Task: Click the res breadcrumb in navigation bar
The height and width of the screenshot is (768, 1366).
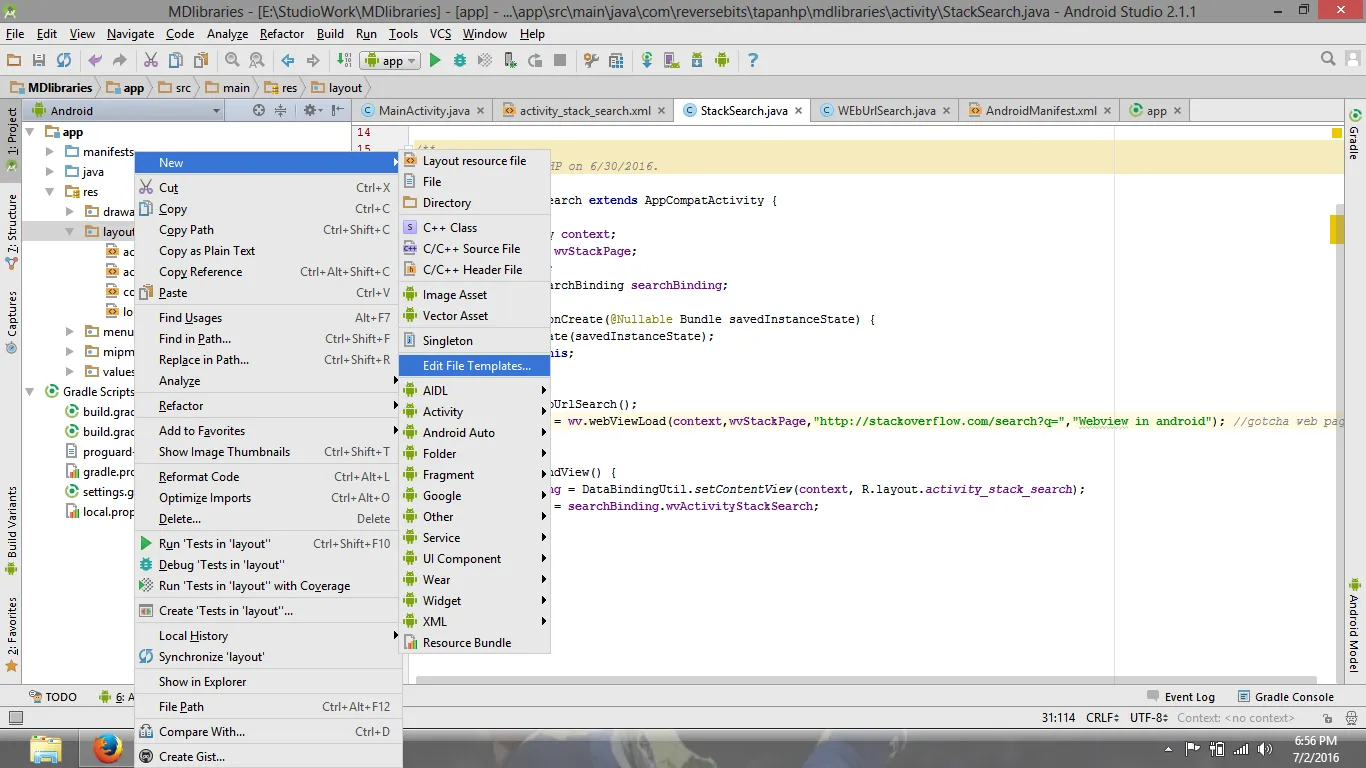Action: (x=281, y=88)
